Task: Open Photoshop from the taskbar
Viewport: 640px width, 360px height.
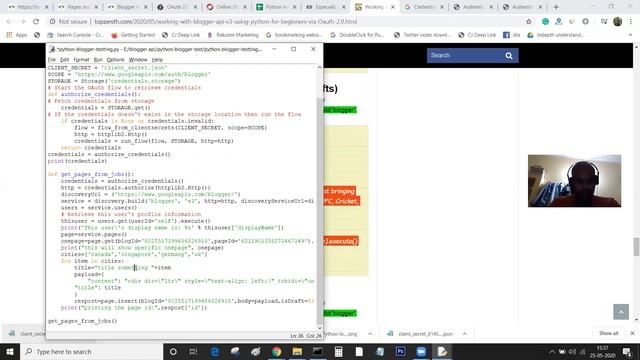Action: tap(400, 351)
